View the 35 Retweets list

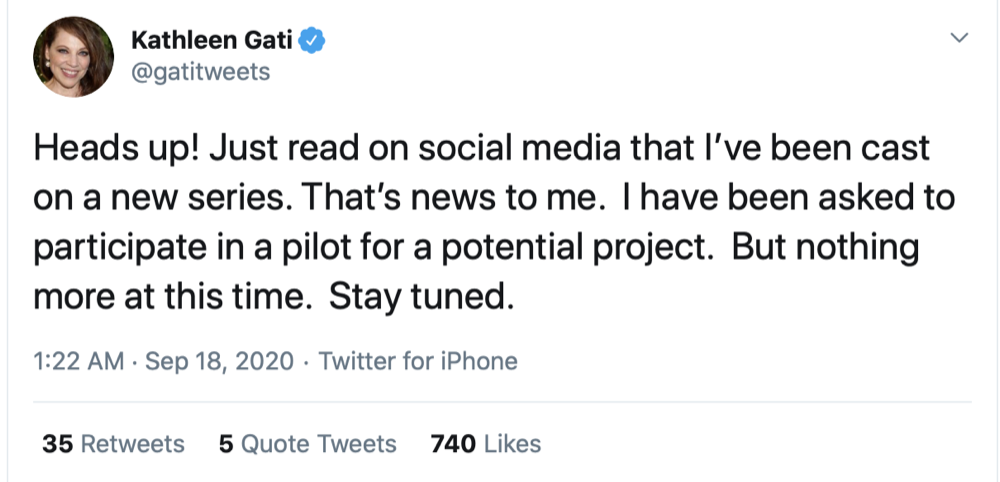(113, 443)
